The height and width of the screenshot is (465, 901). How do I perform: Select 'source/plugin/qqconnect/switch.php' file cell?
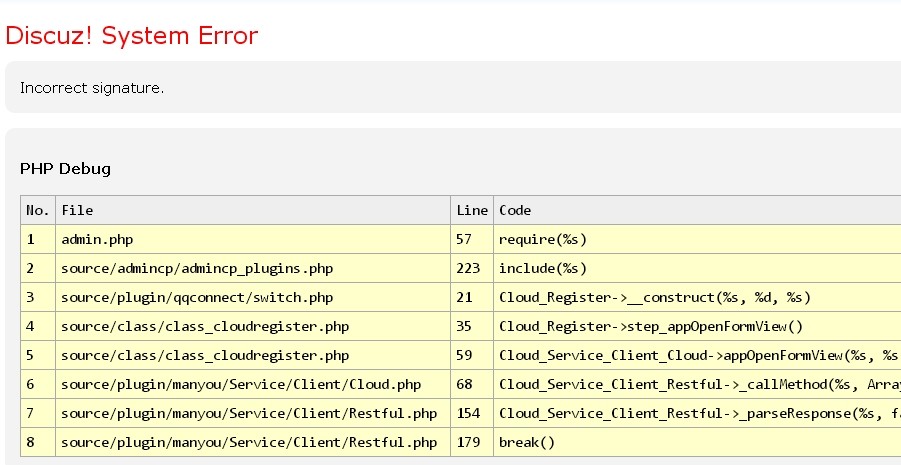point(253,298)
